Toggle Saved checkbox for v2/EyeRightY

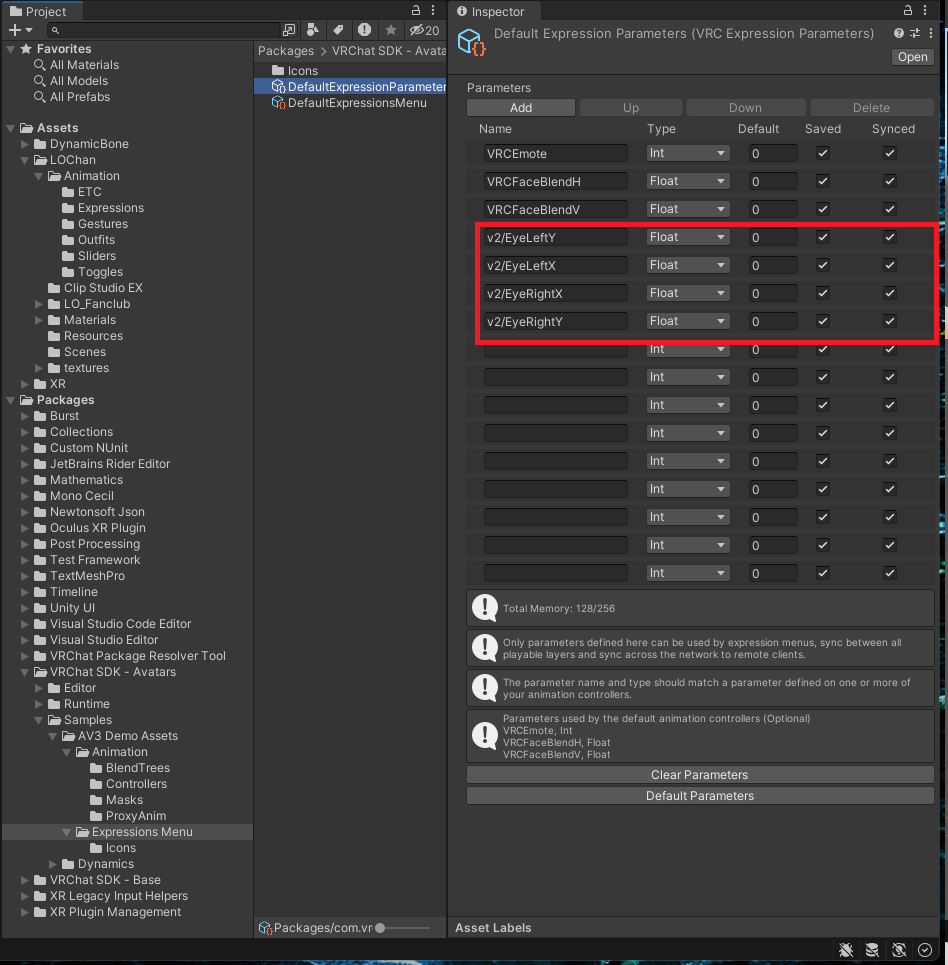point(823,321)
